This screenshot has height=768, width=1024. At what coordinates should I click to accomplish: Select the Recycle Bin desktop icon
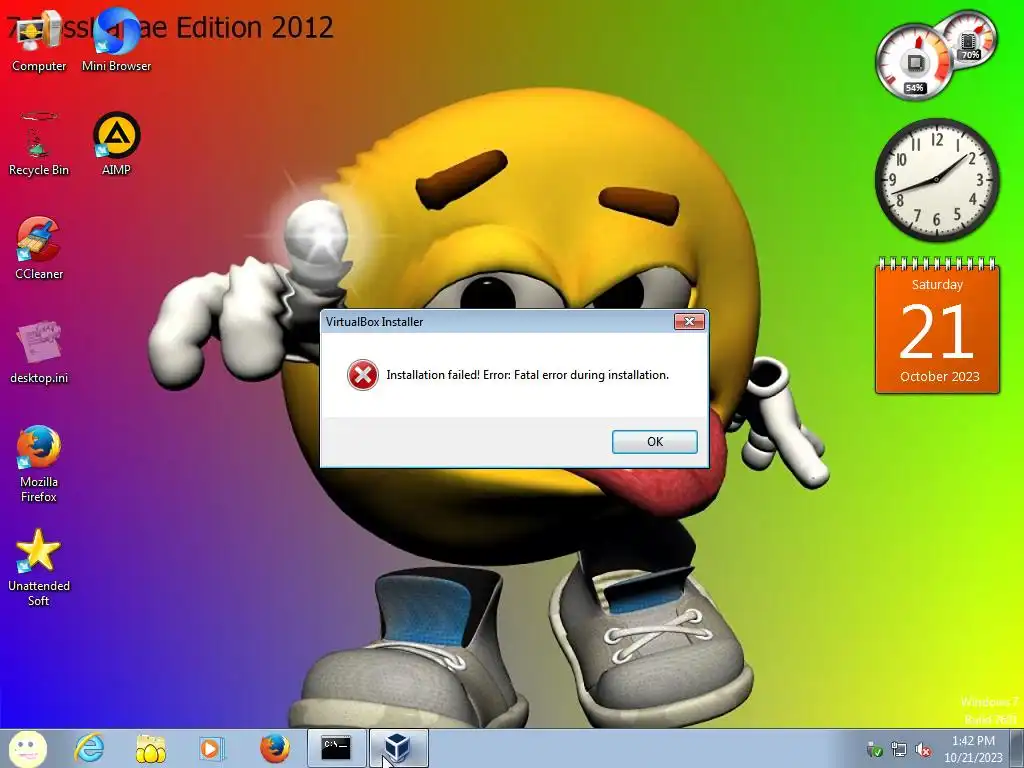pos(39,144)
